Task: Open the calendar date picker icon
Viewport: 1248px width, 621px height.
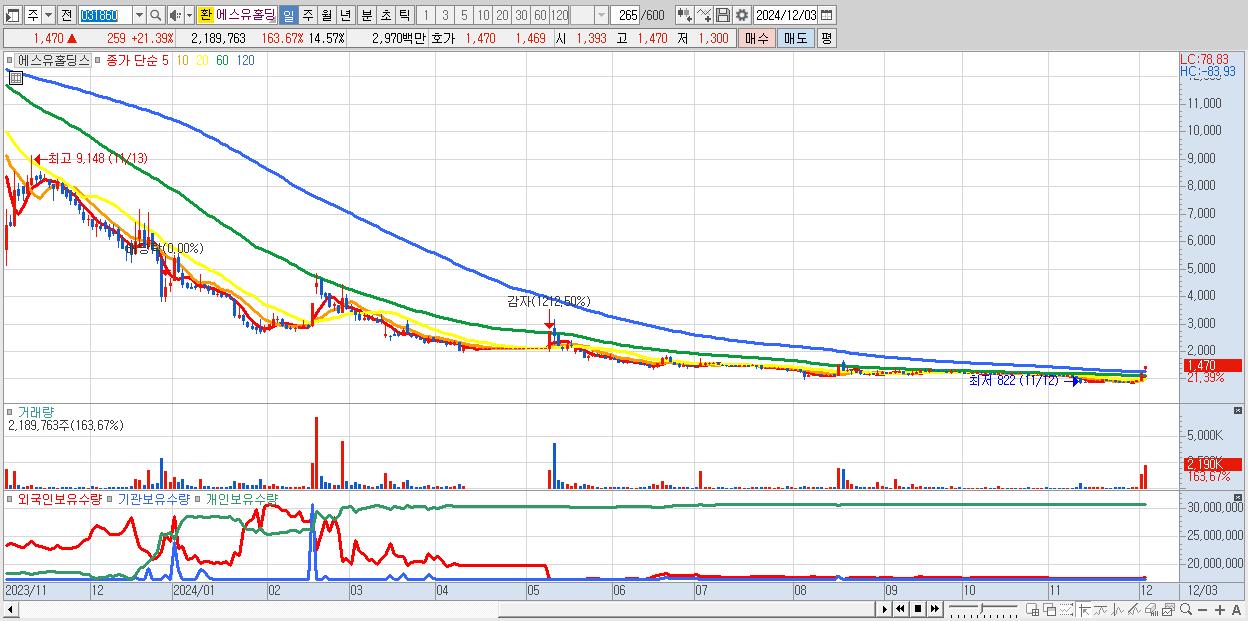Action: click(827, 15)
